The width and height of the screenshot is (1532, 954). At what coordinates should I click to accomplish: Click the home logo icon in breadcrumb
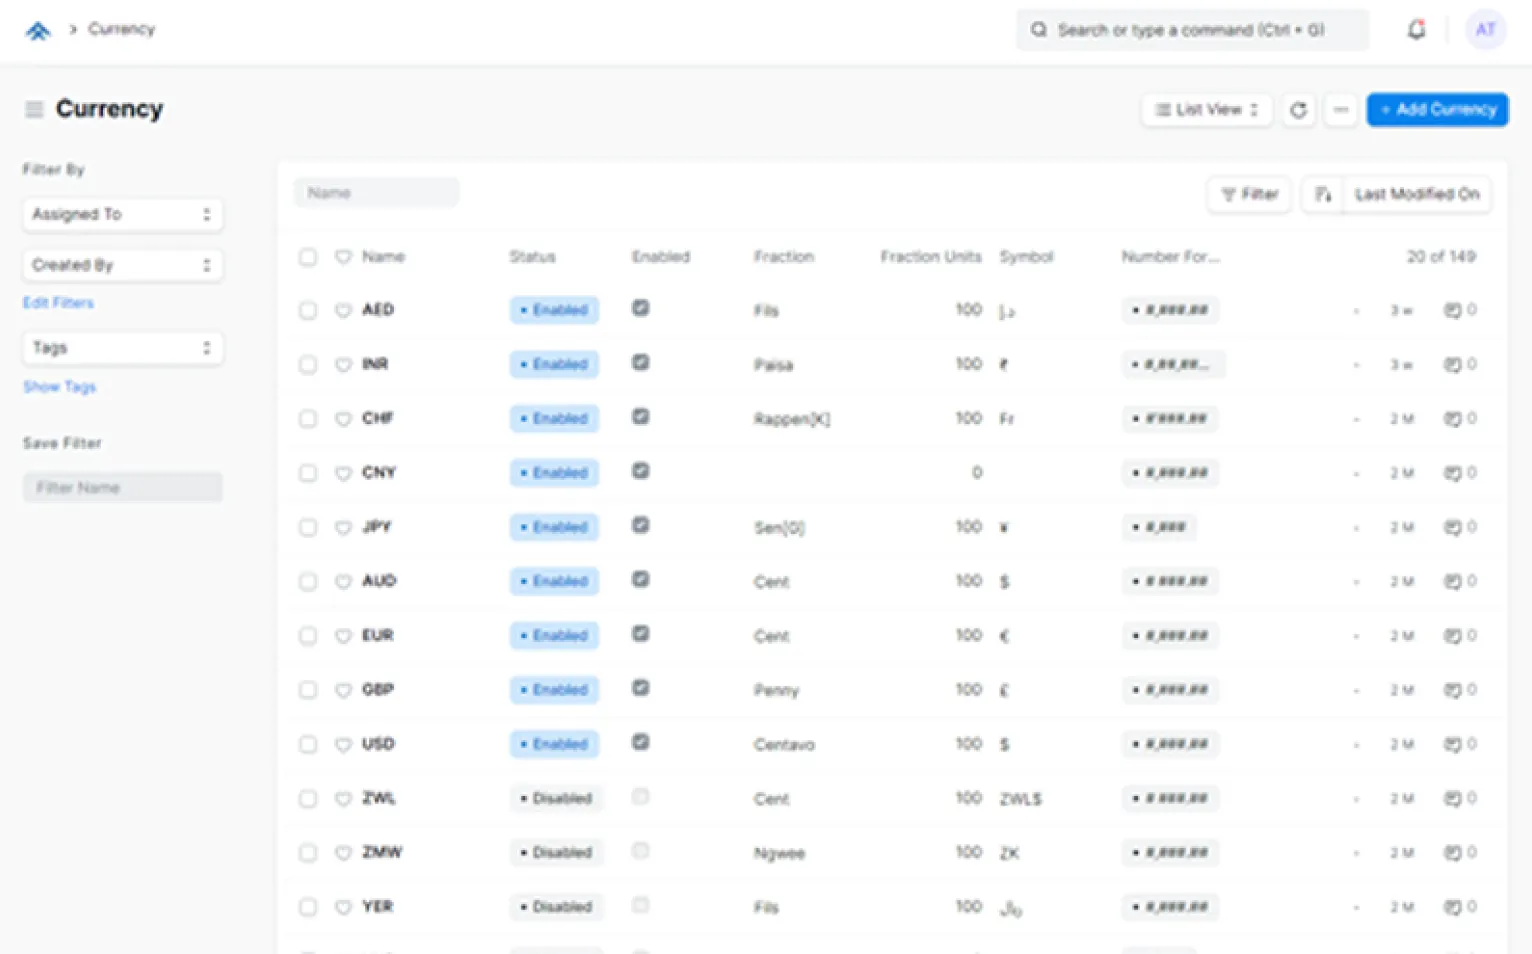tap(38, 30)
